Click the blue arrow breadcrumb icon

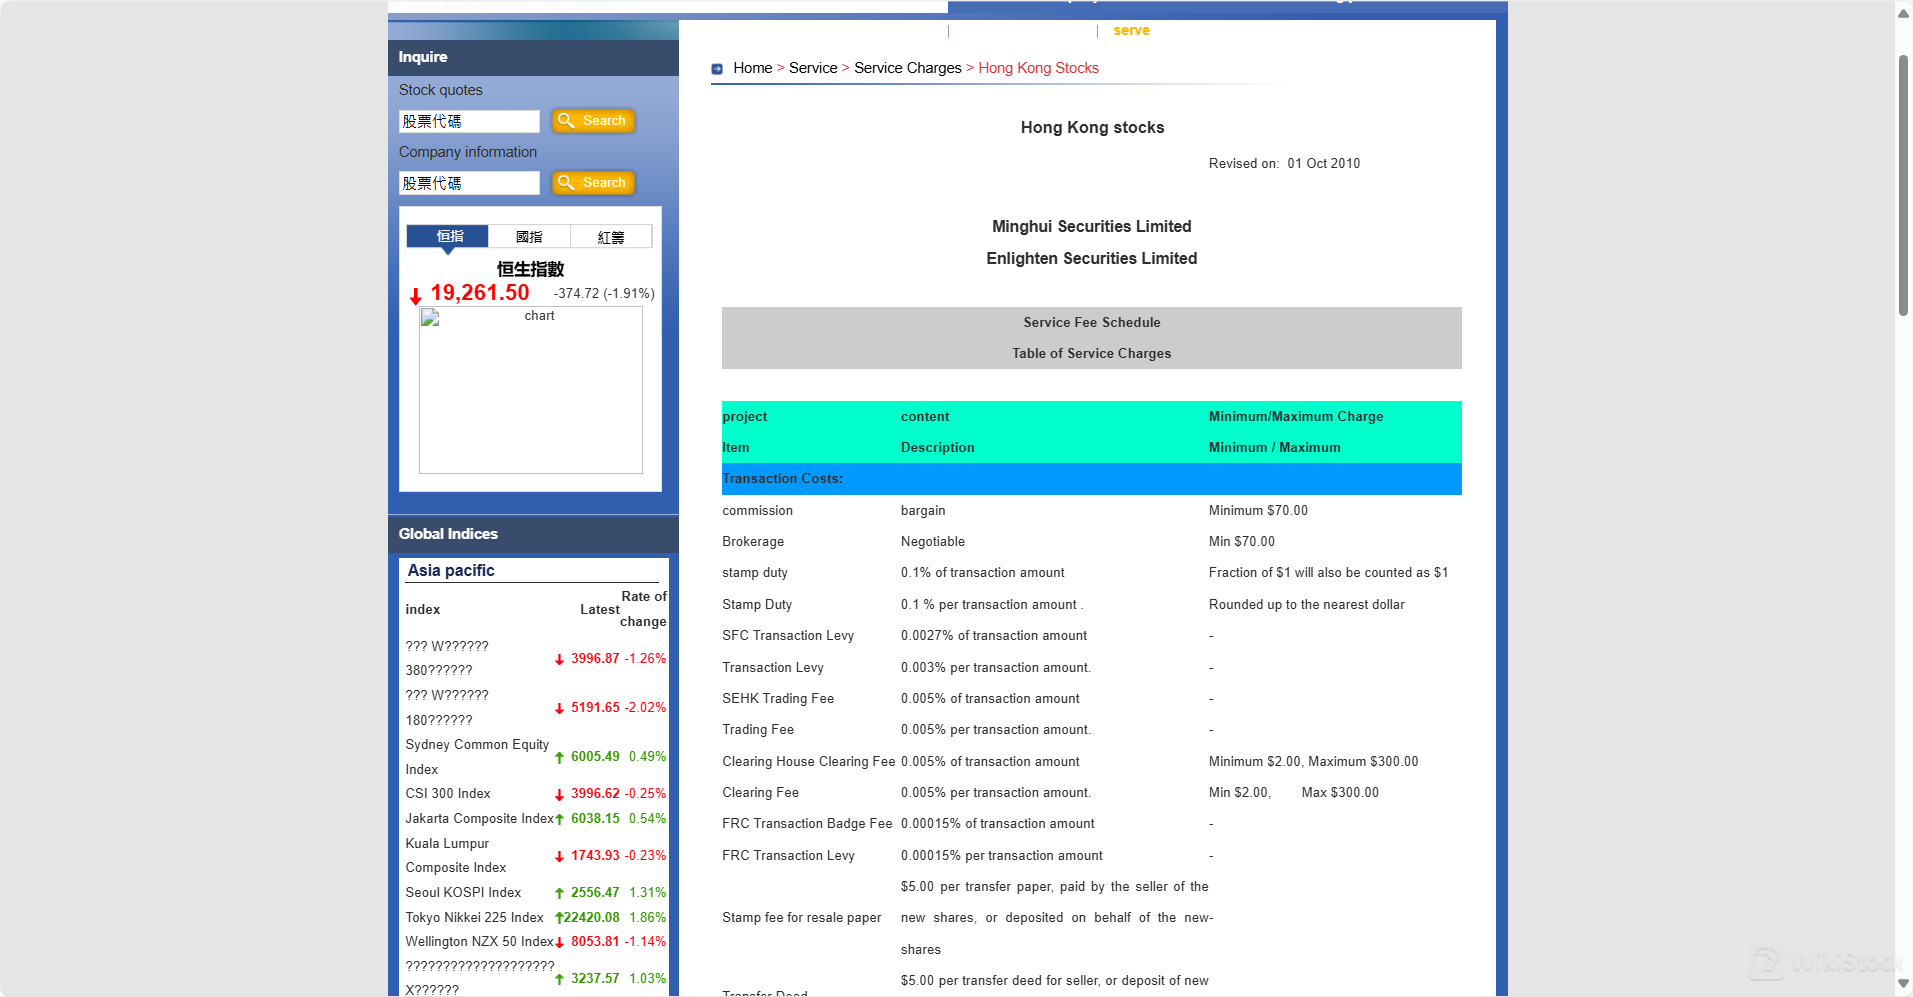pyautogui.click(x=717, y=69)
